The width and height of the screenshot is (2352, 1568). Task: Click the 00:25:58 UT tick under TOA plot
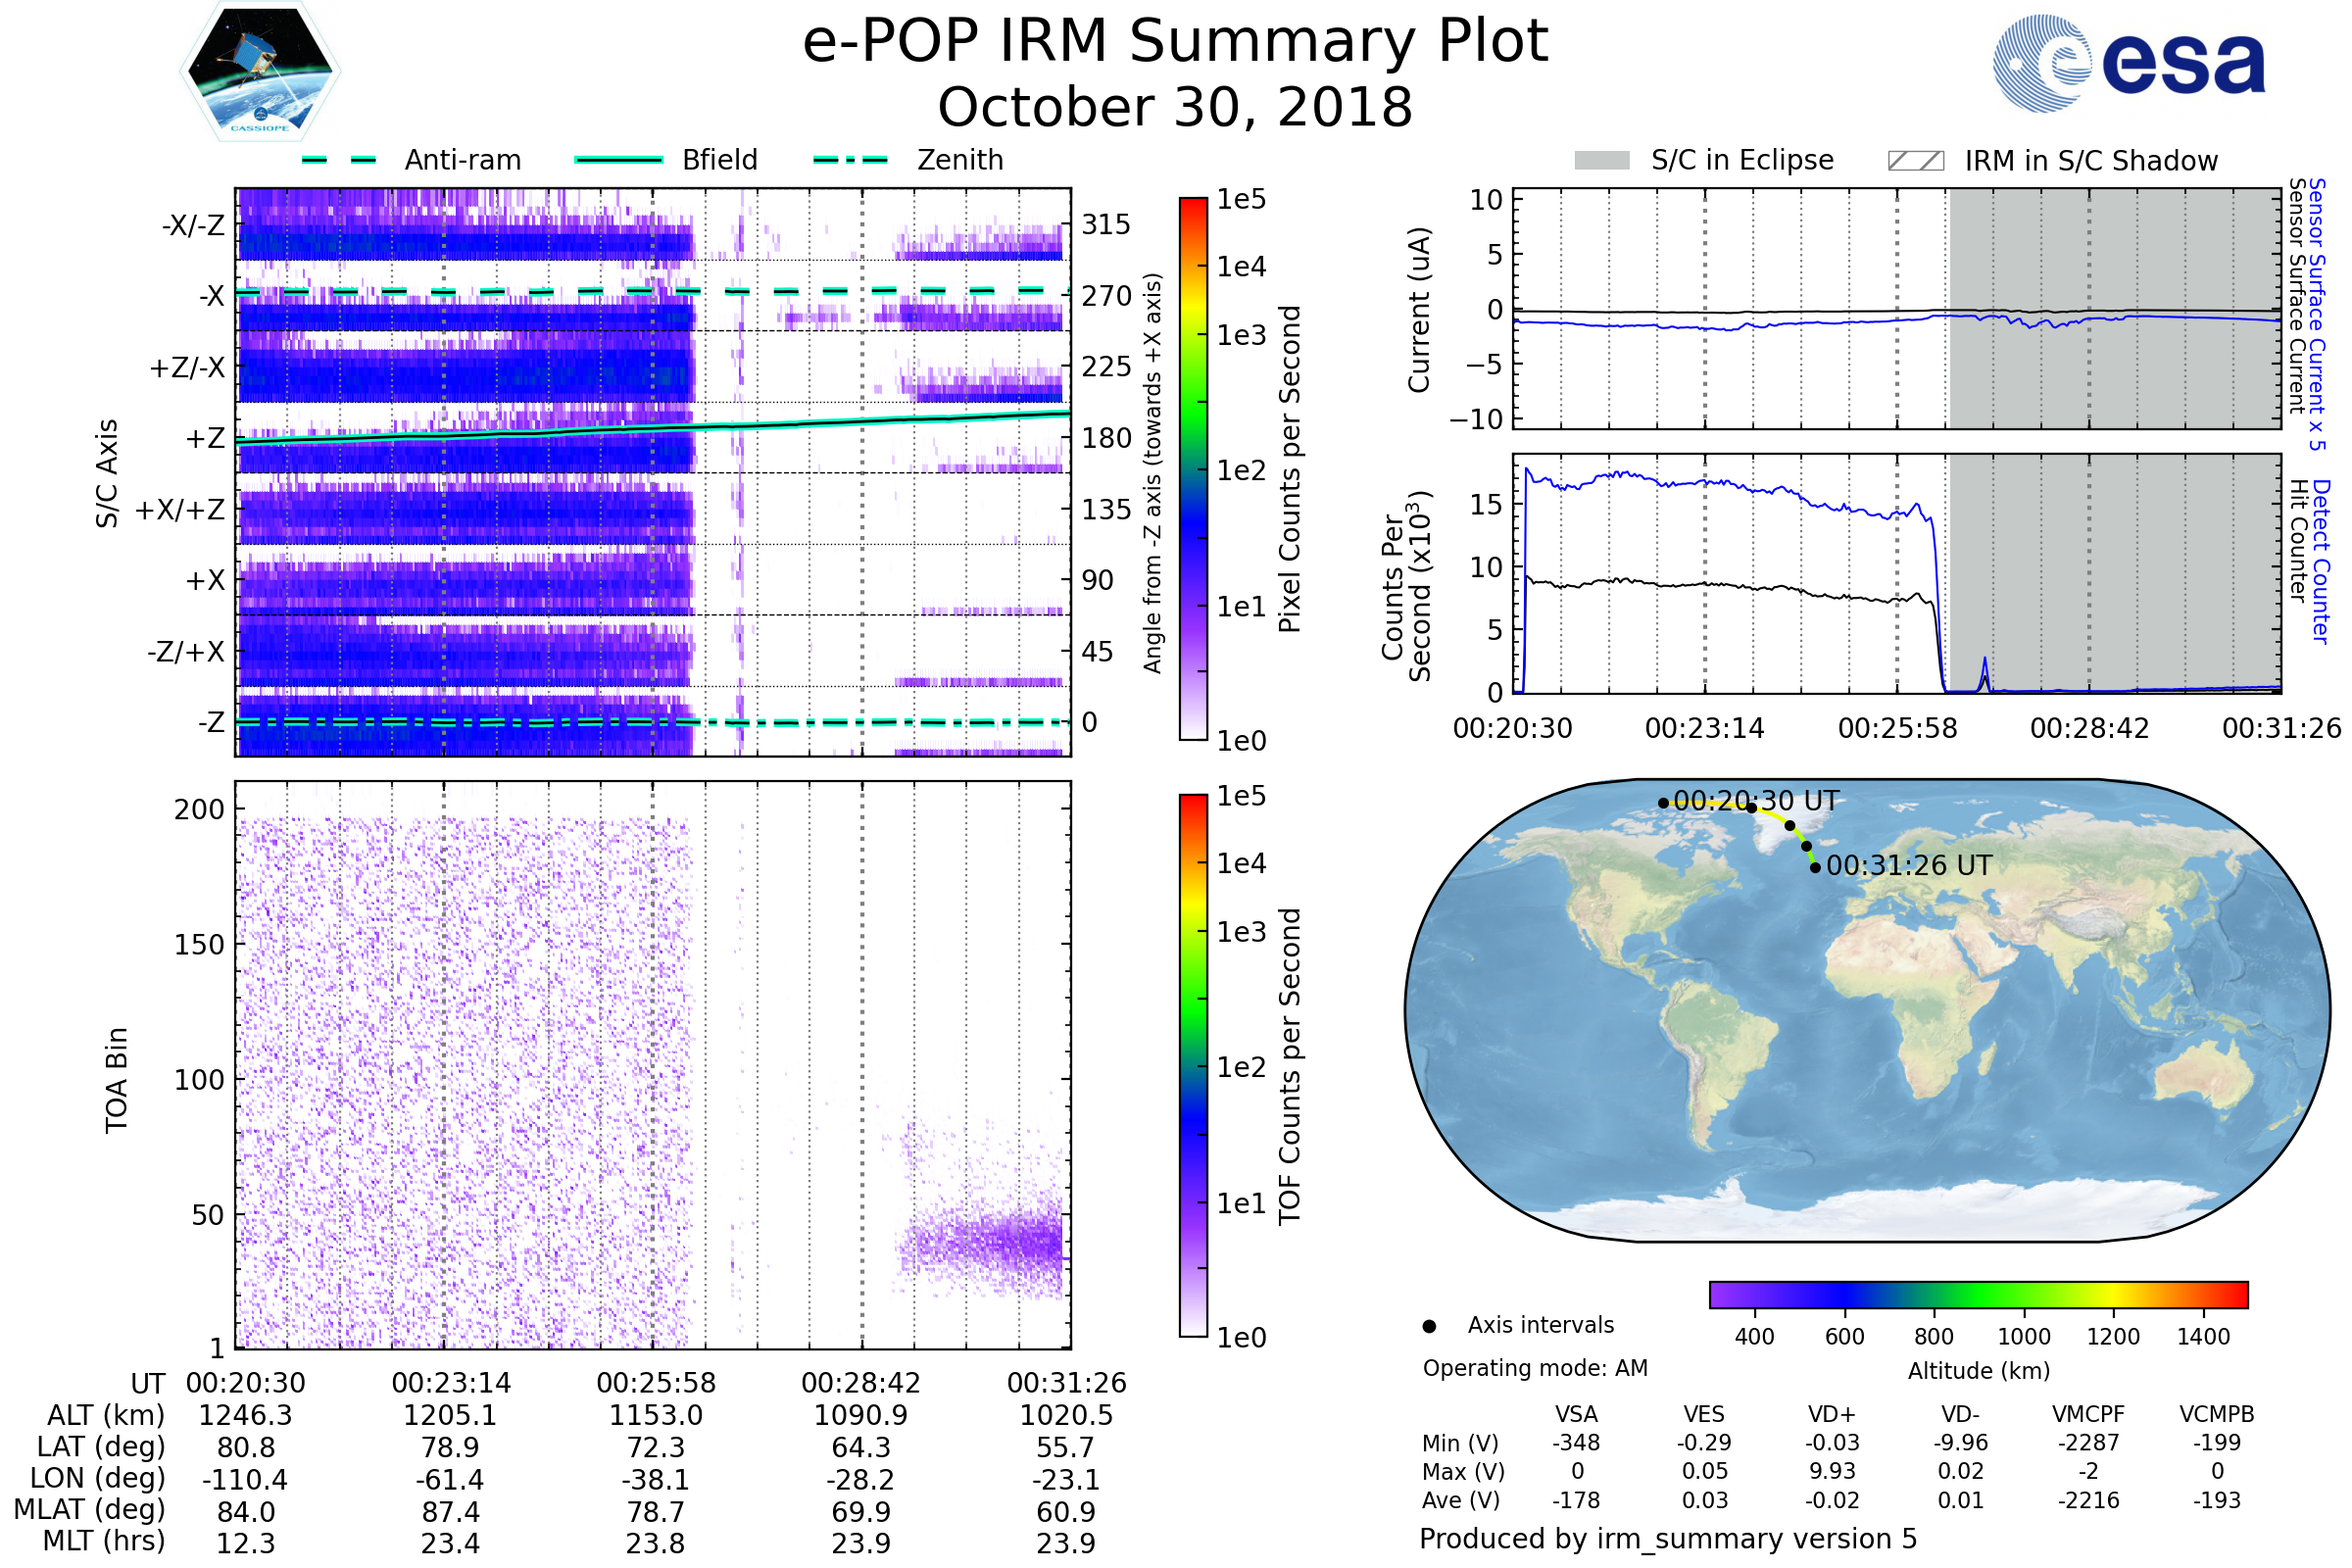point(656,1383)
